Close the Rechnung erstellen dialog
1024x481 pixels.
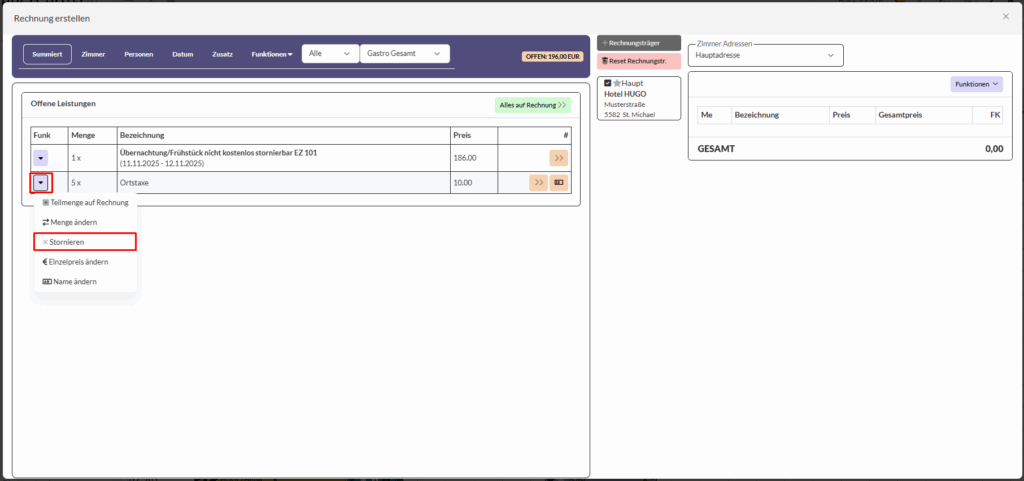pos(1005,17)
